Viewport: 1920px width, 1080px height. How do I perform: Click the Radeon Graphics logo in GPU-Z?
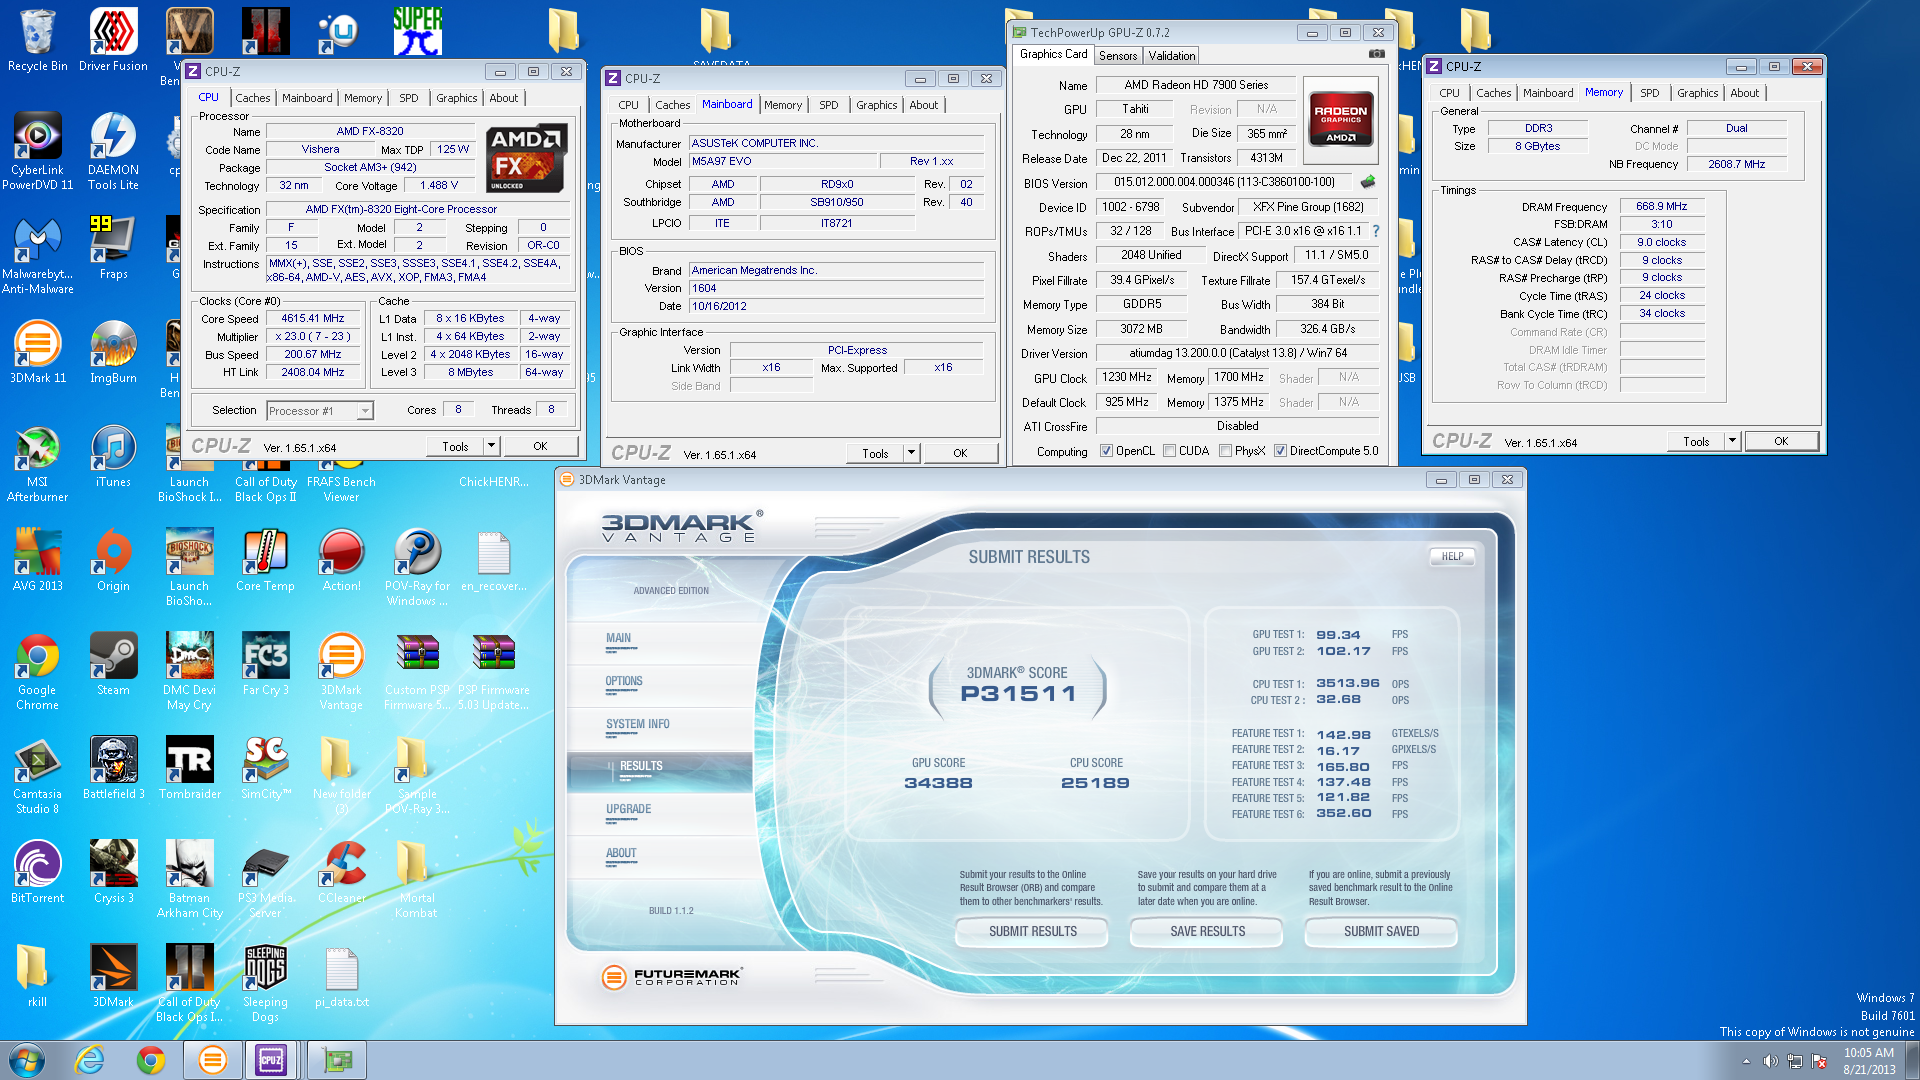click(1340, 120)
